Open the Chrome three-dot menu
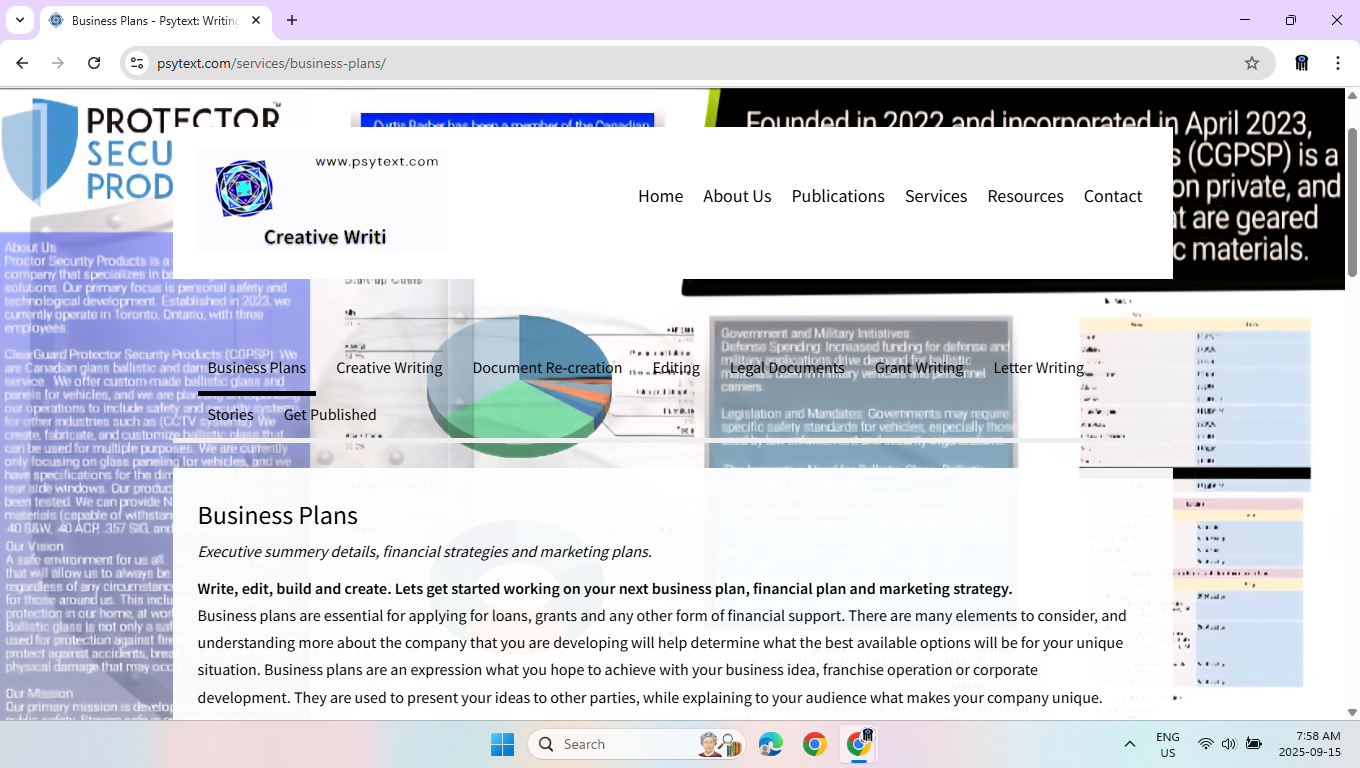Viewport: 1360px width, 768px height. pos(1338,63)
